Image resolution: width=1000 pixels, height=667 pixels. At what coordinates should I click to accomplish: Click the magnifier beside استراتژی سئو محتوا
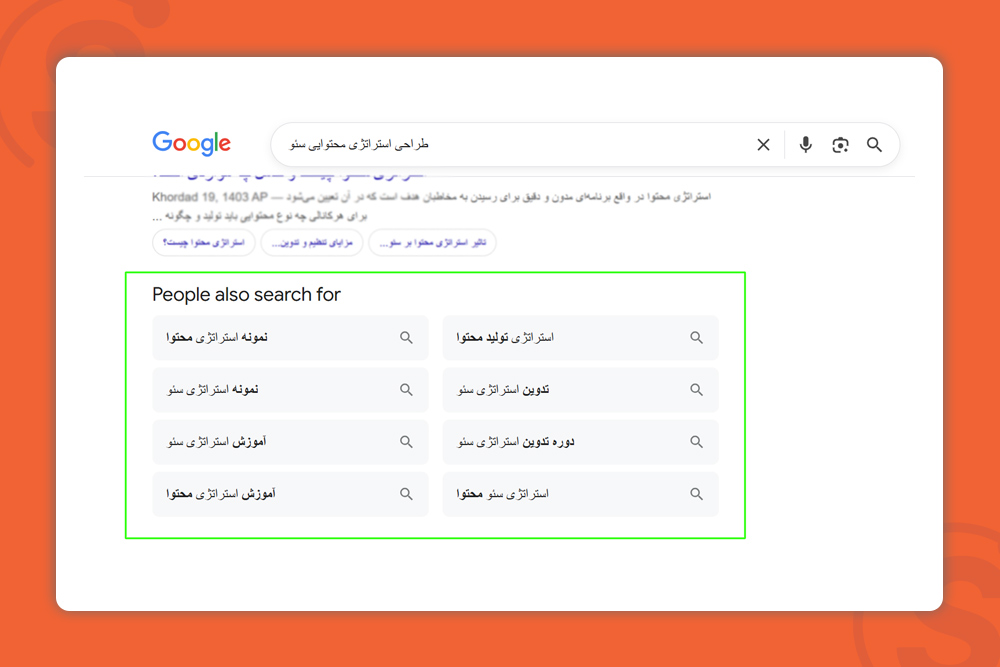click(x=696, y=493)
